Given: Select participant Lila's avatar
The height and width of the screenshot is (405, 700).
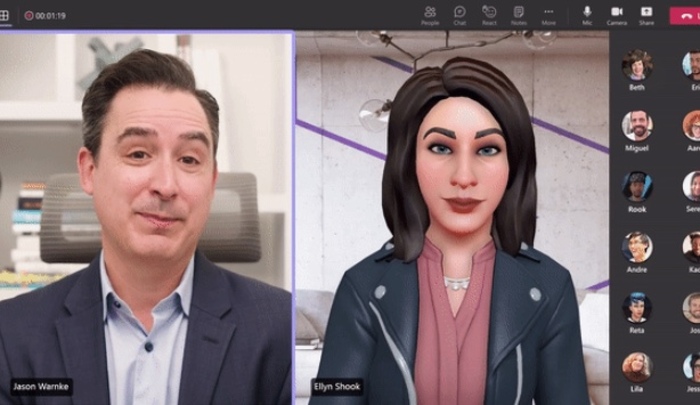Looking at the screenshot, I should [x=637, y=367].
